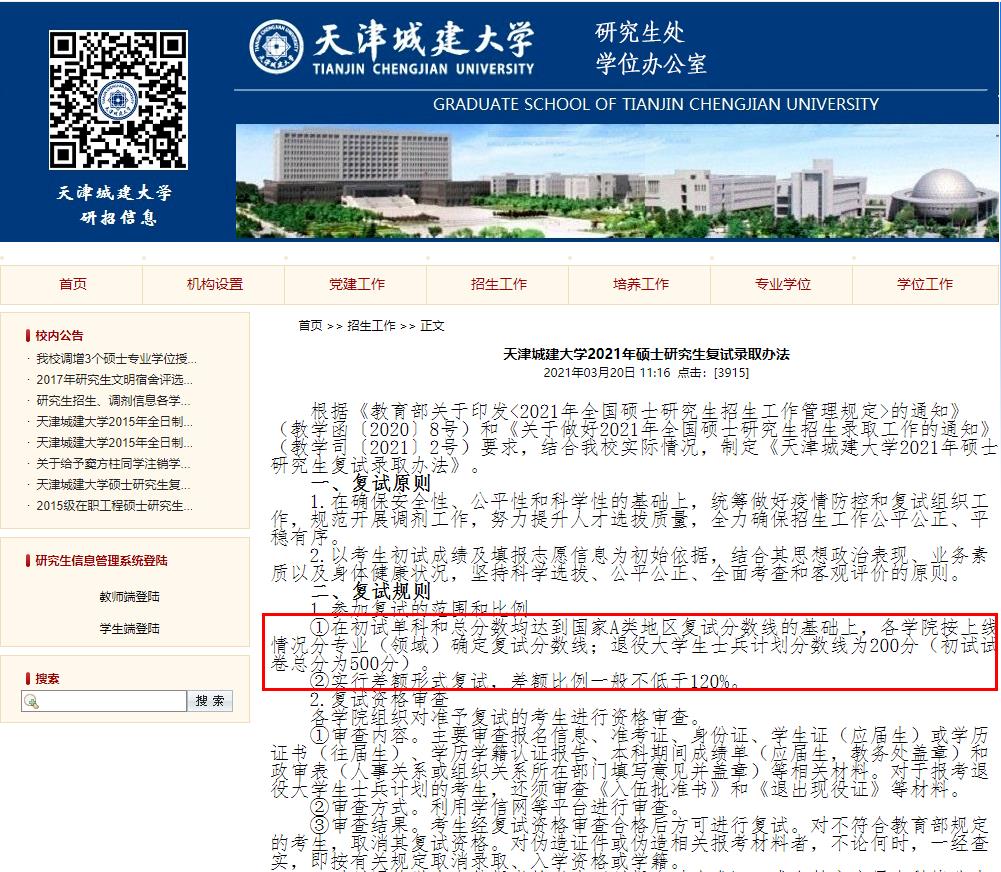Open the 教师端登陆 login link
This screenshot has width=1001, height=872.
click(129, 597)
